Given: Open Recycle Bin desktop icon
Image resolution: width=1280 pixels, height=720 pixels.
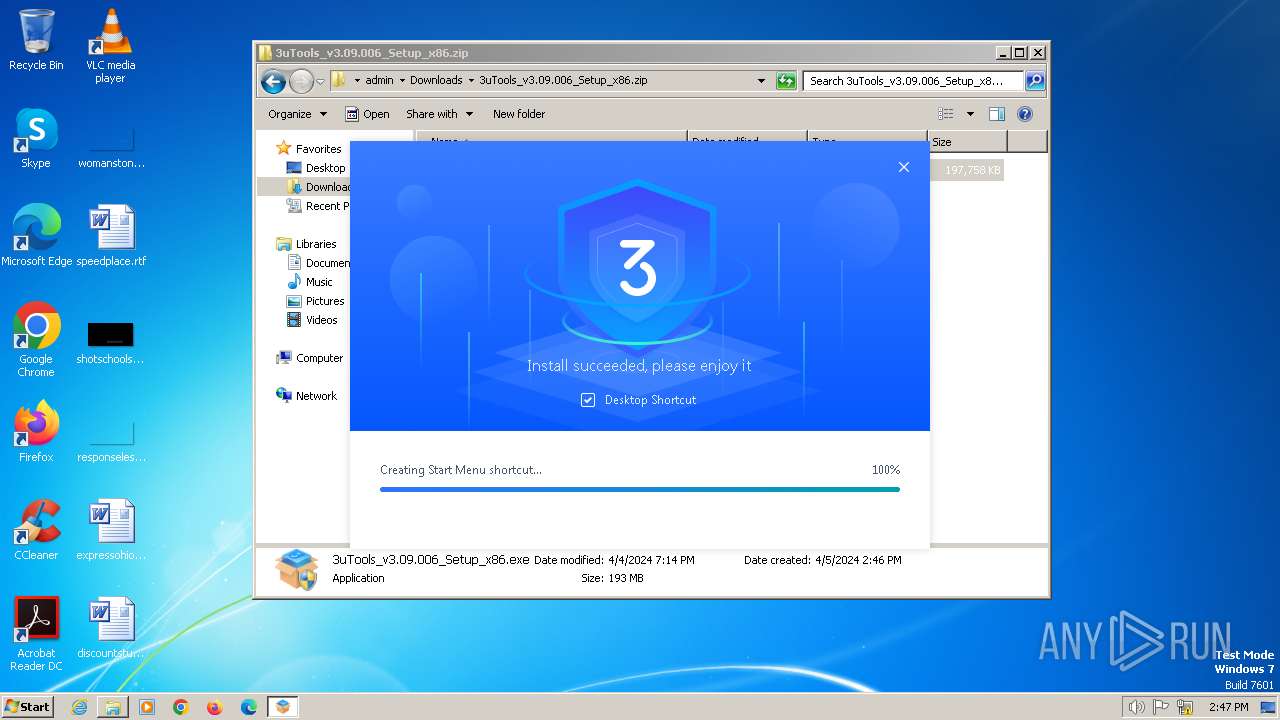Looking at the screenshot, I should pos(36,40).
